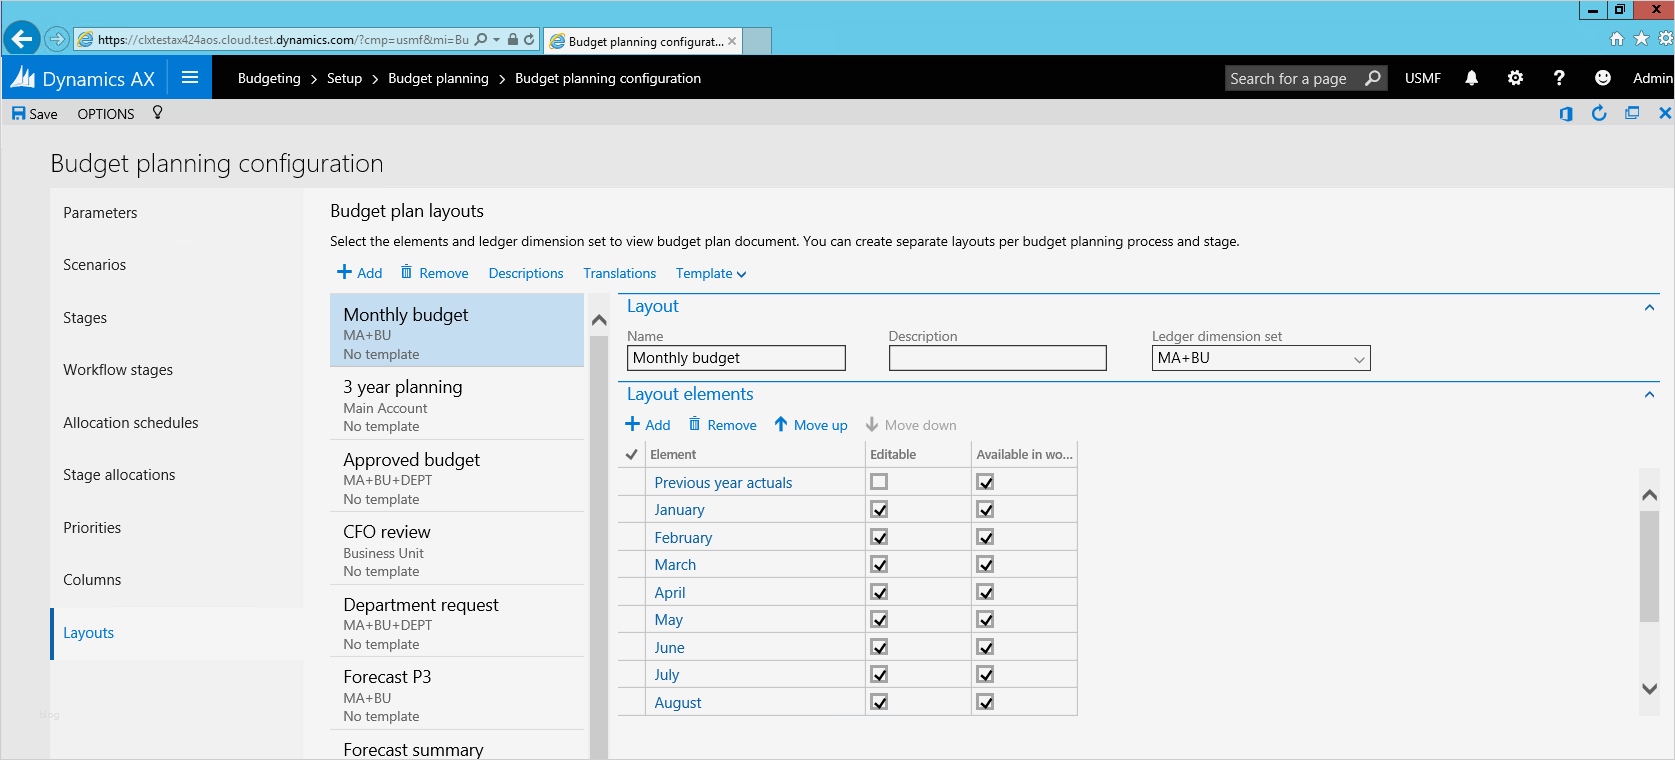Click the Budgeting breadcrumb
This screenshot has height=760, width=1675.
coord(269,78)
